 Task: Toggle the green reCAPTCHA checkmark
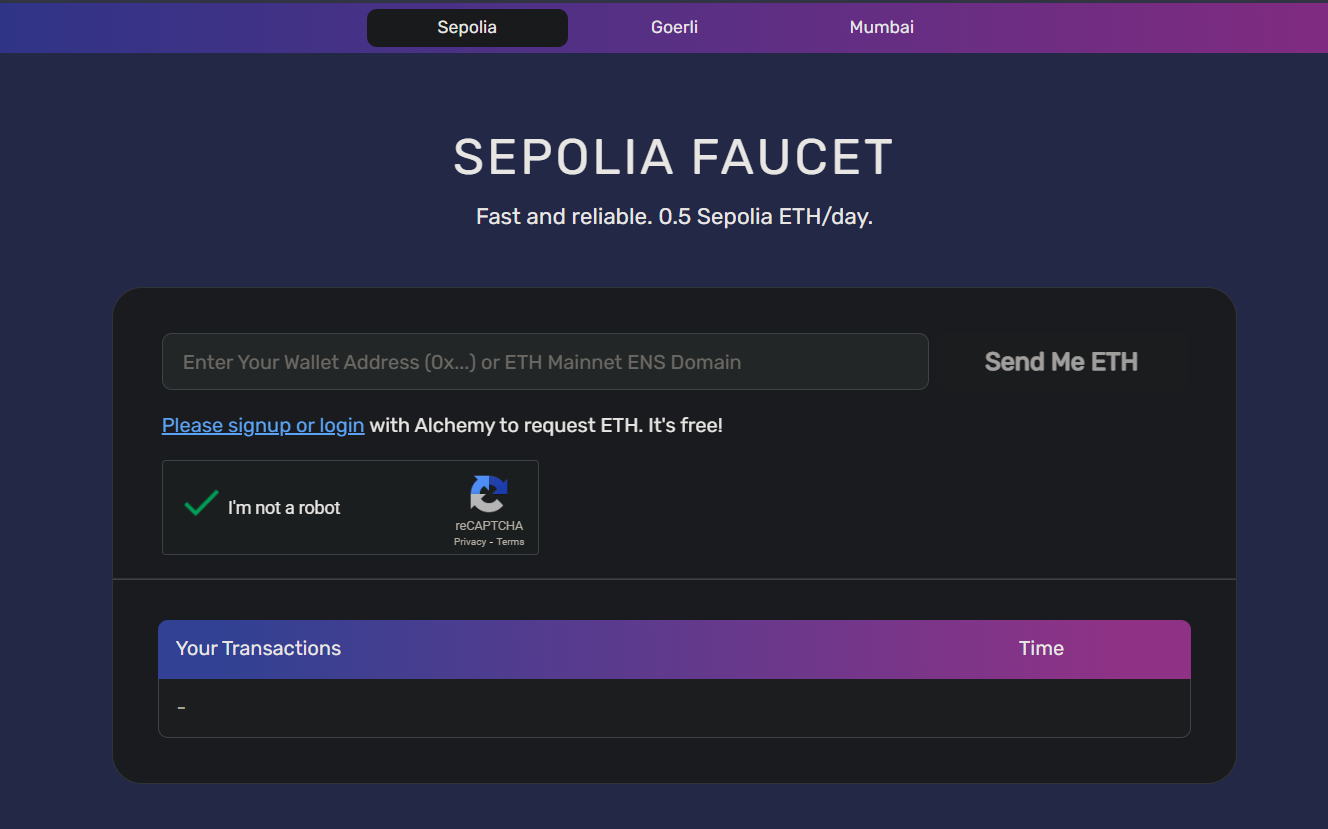[201, 503]
